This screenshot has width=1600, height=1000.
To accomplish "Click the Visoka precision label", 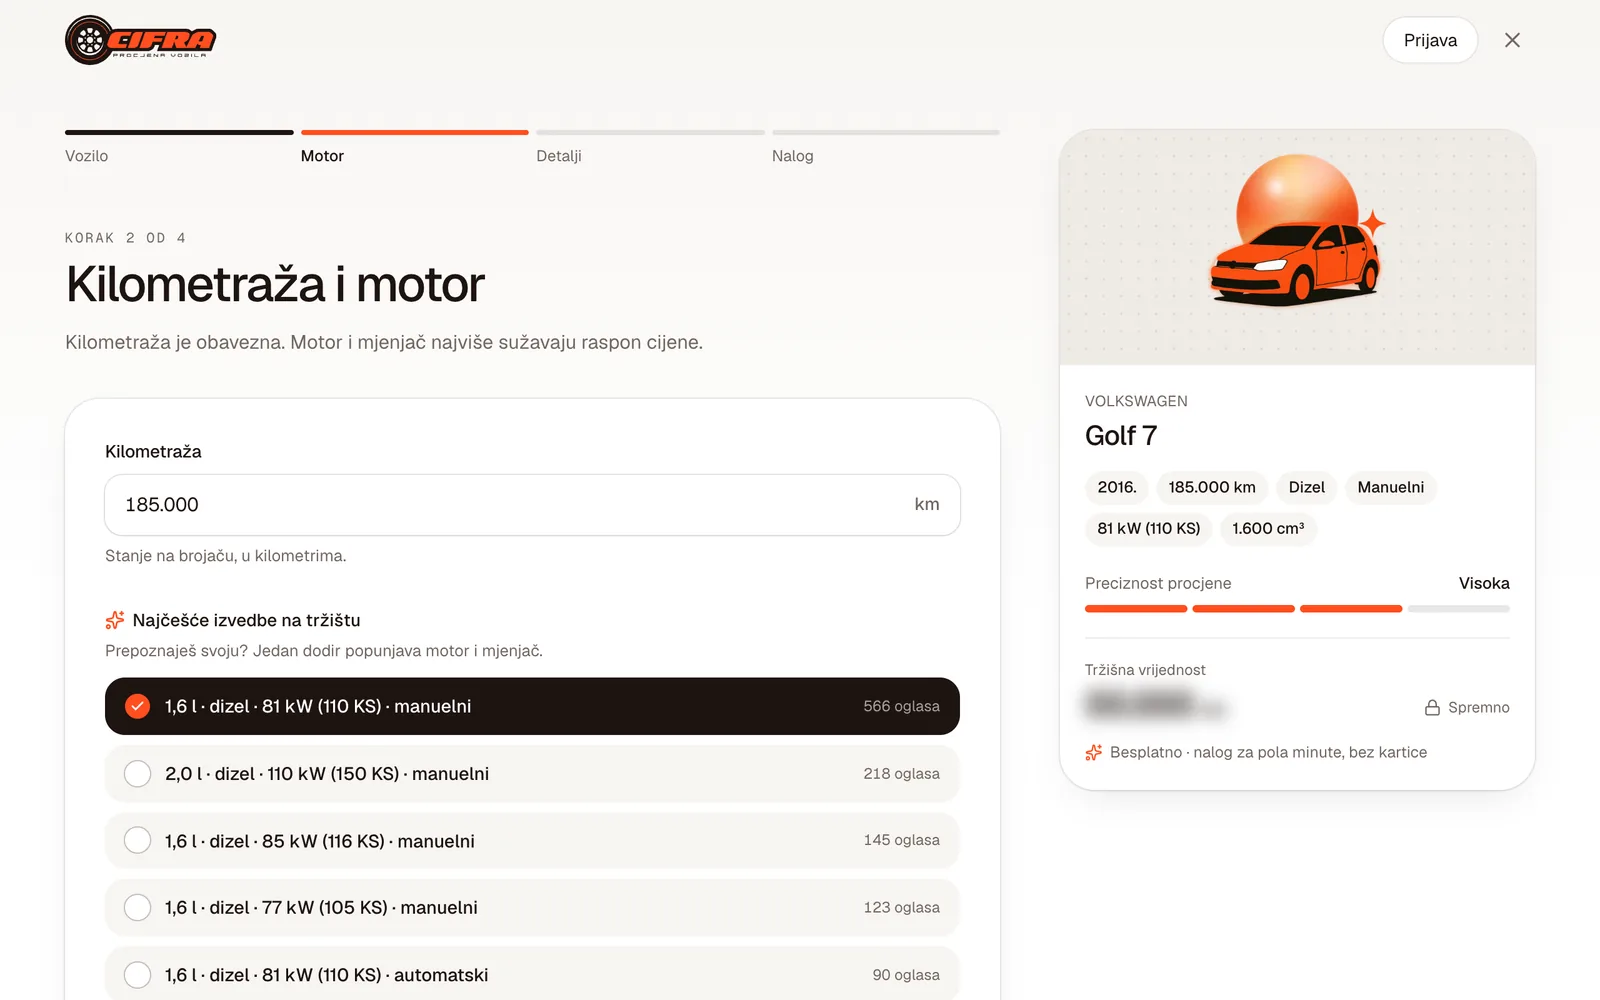I will [x=1484, y=583].
